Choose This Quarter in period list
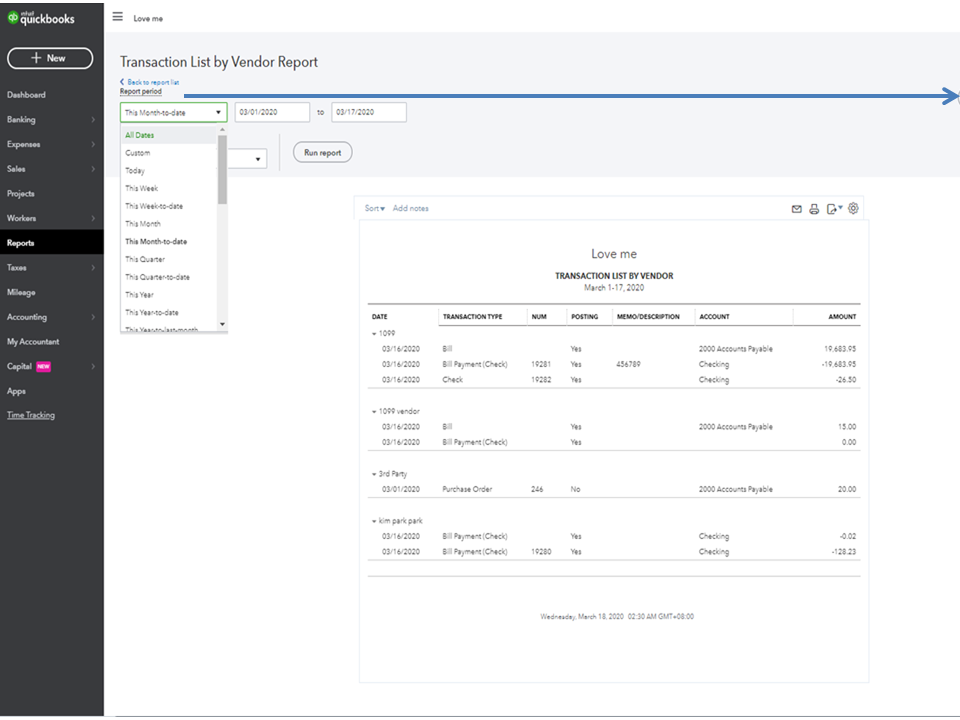Image resolution: width=960 pixels, height=720 pixels. point(145,259)
